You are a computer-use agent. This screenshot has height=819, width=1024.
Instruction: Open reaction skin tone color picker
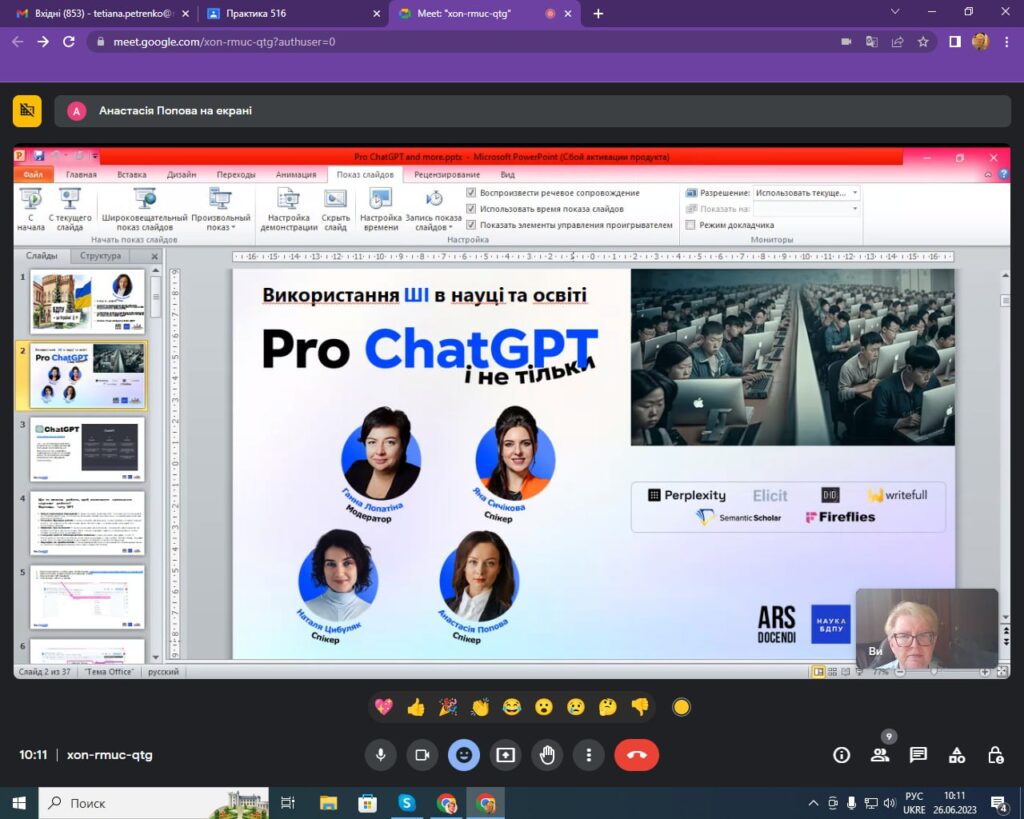click(681, 707)
